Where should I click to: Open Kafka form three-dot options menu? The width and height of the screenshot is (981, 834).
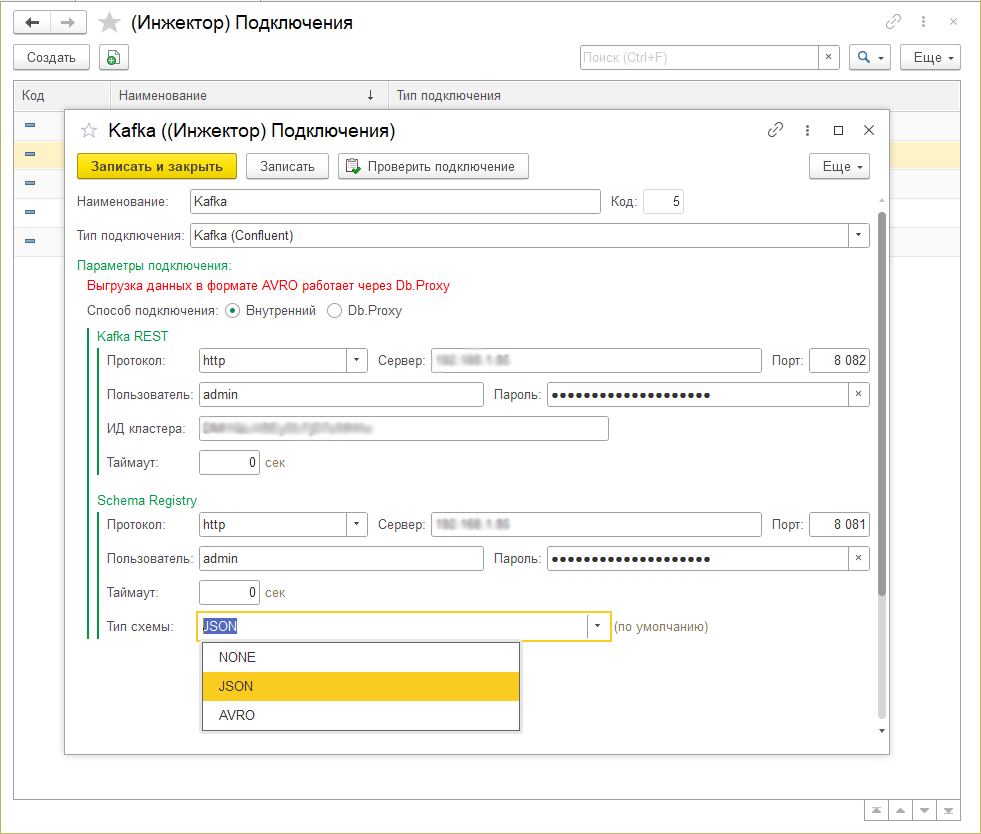tap(807, 130)
